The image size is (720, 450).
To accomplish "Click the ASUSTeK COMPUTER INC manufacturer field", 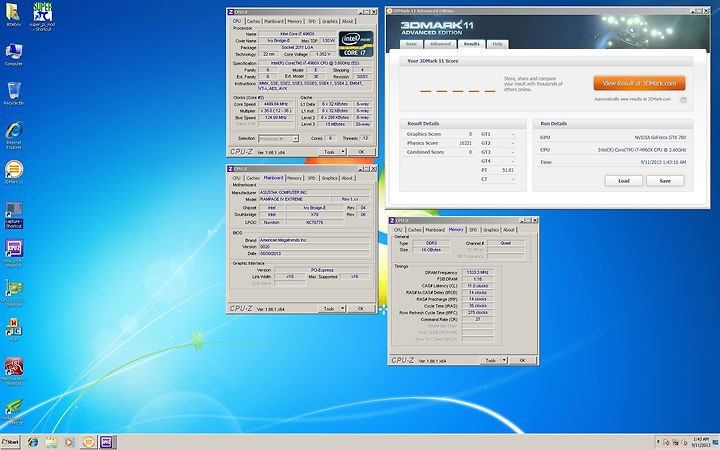I will (314, 192).
